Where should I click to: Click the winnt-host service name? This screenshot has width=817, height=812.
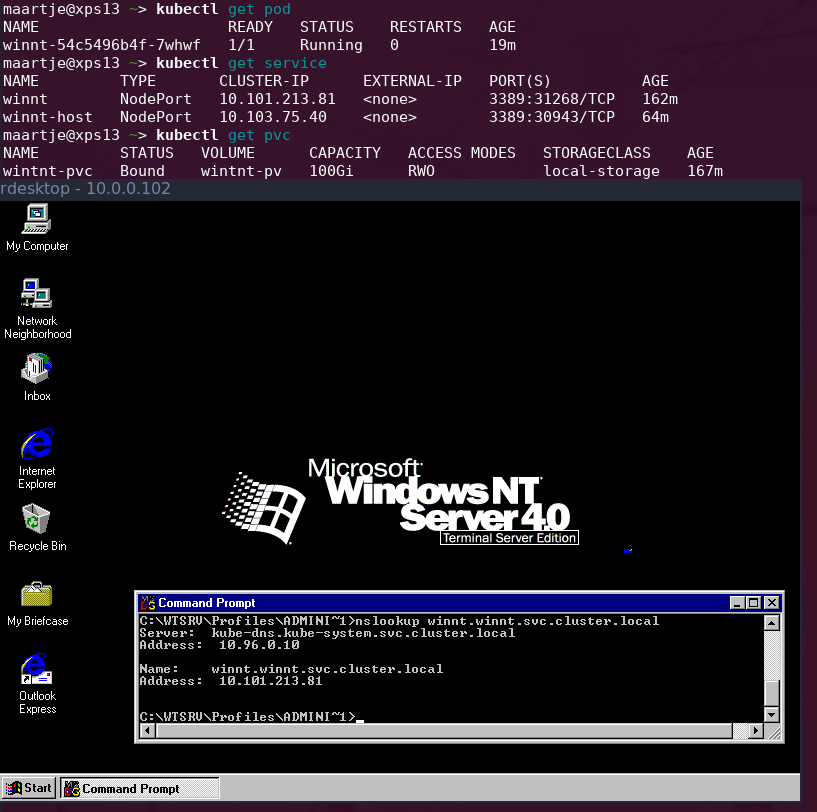point(47,117)
